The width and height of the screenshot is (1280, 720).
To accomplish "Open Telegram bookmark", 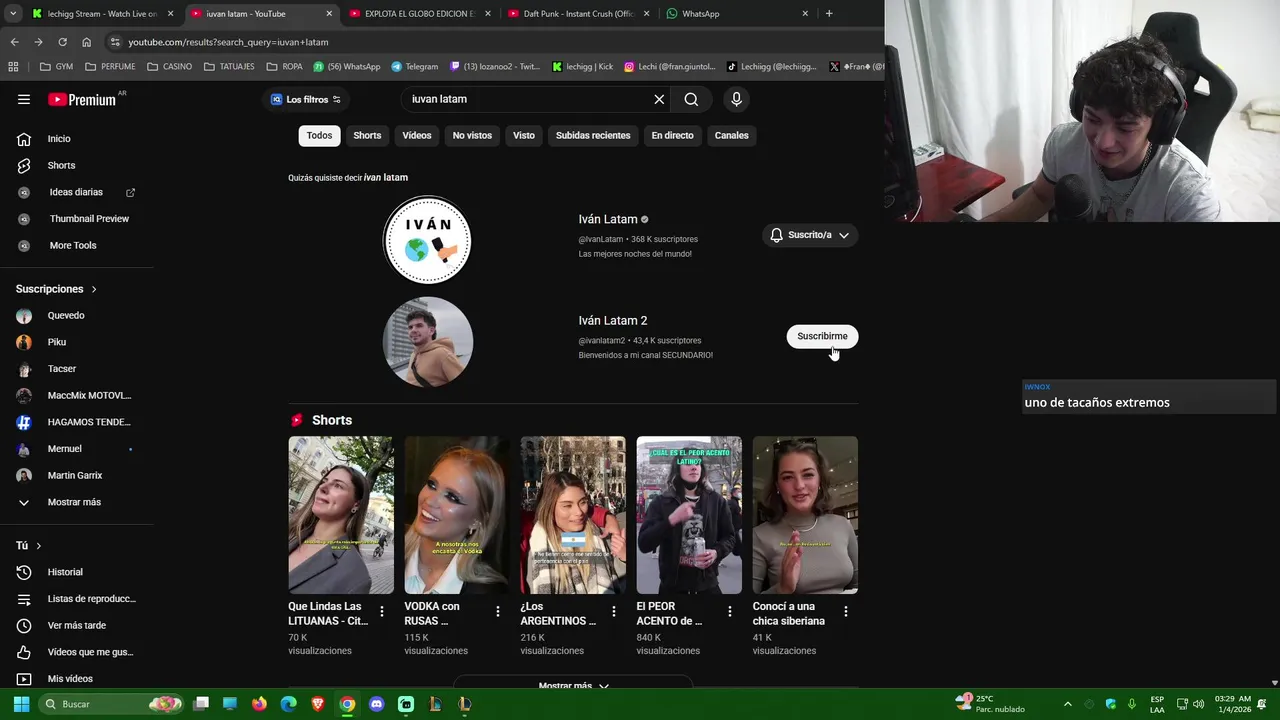I will coord(414,66).
